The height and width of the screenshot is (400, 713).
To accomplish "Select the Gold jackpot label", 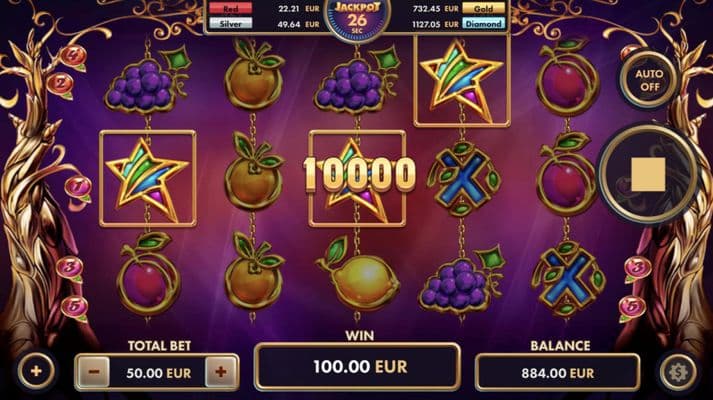I will (483, 9).
